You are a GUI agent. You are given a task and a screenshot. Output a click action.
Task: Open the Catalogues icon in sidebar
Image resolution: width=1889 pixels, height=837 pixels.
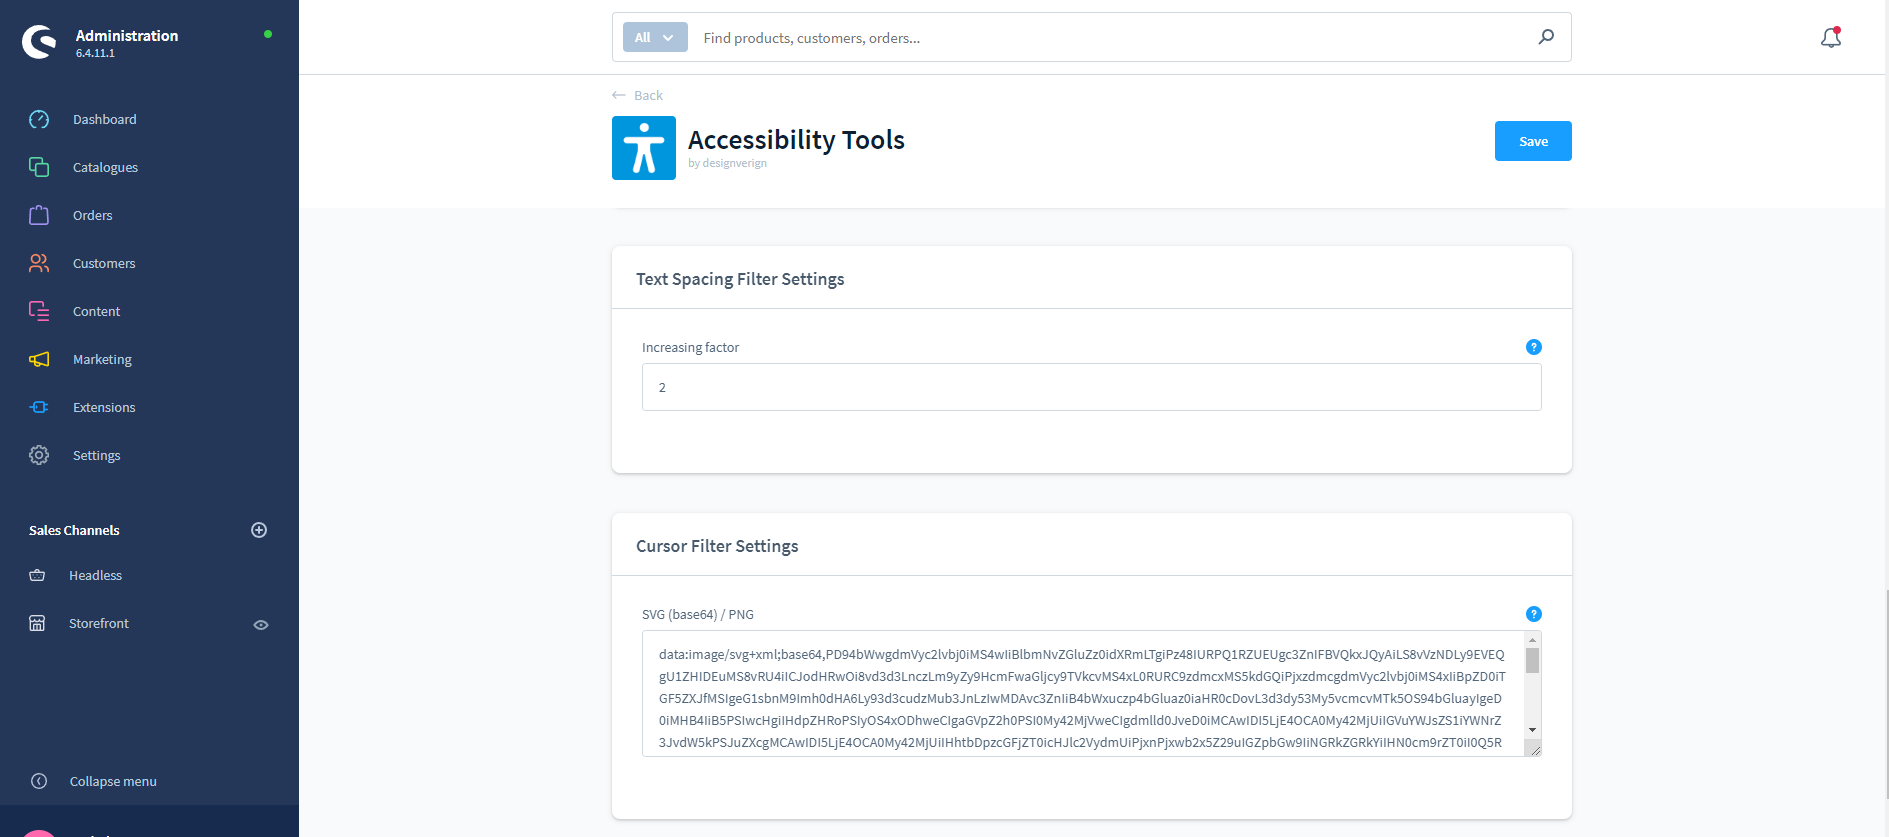tap(39, 167)
